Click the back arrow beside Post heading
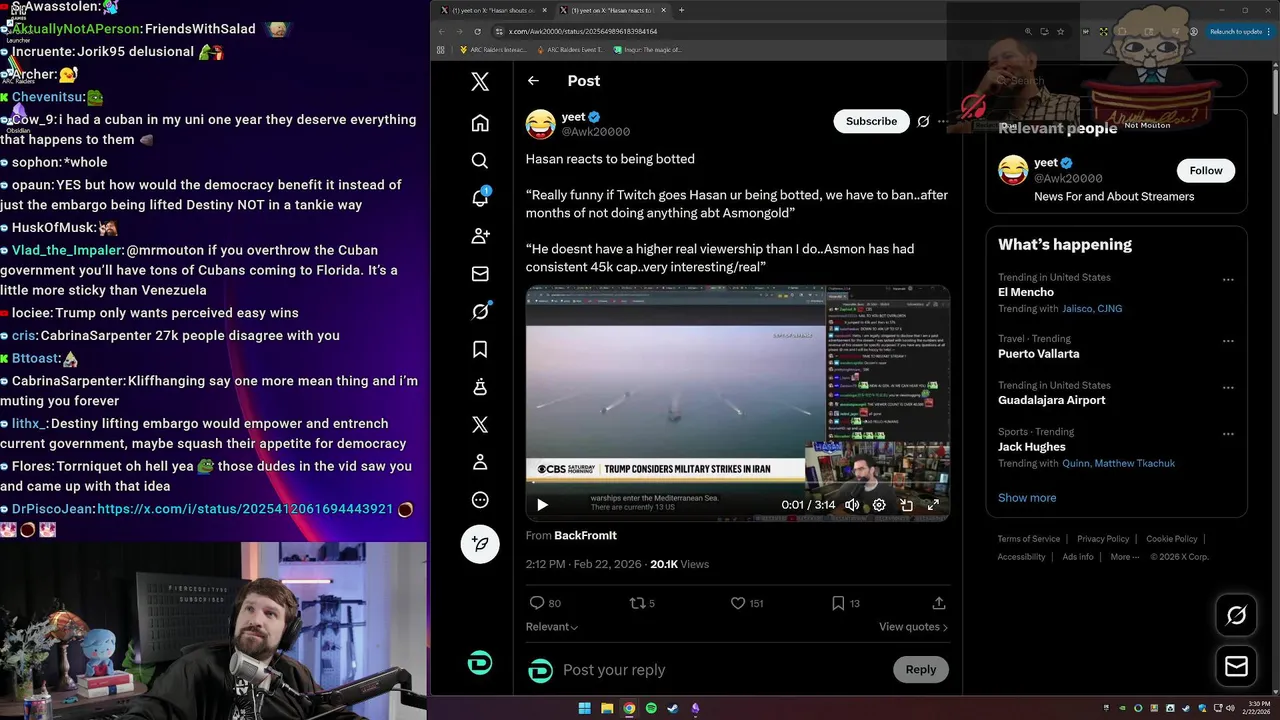This screenshot has height=720, width=1280. (533, 81)
